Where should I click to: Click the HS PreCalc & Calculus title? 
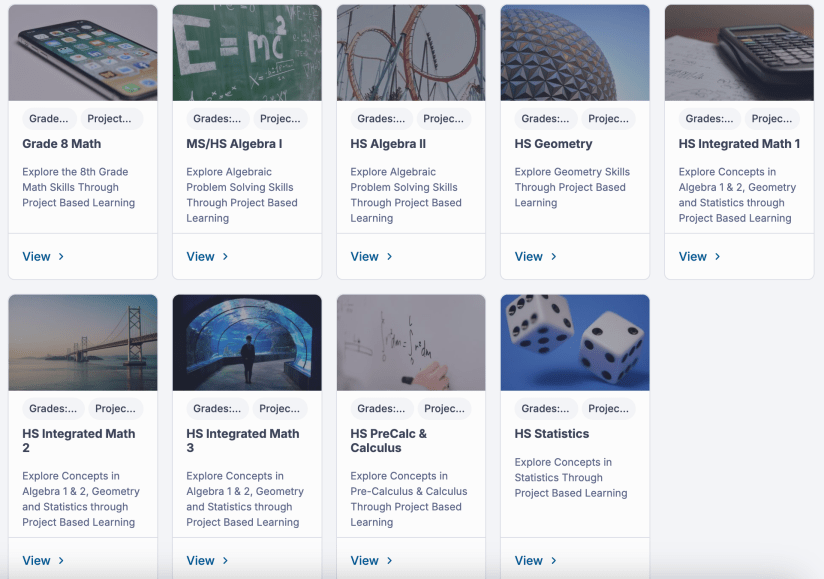pyautogui.click(x=389, y=441)
